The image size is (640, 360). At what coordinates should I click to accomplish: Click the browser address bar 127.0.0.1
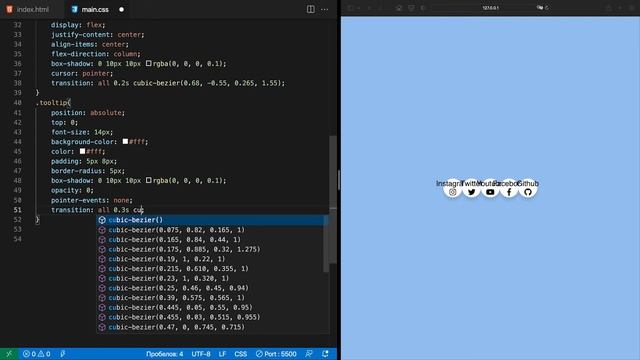pos(490,8)
